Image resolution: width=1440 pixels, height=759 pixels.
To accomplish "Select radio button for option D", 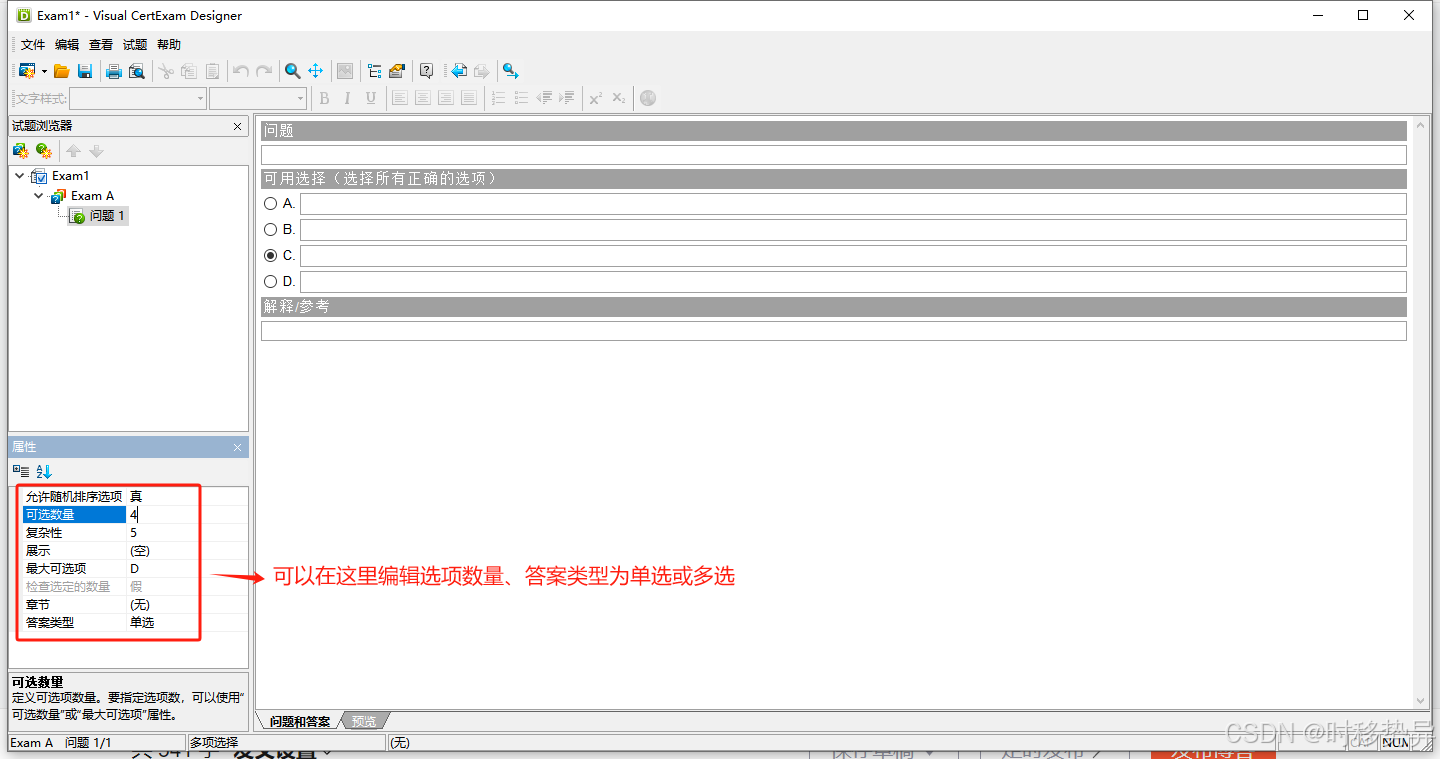I will [x=270, y=281].
